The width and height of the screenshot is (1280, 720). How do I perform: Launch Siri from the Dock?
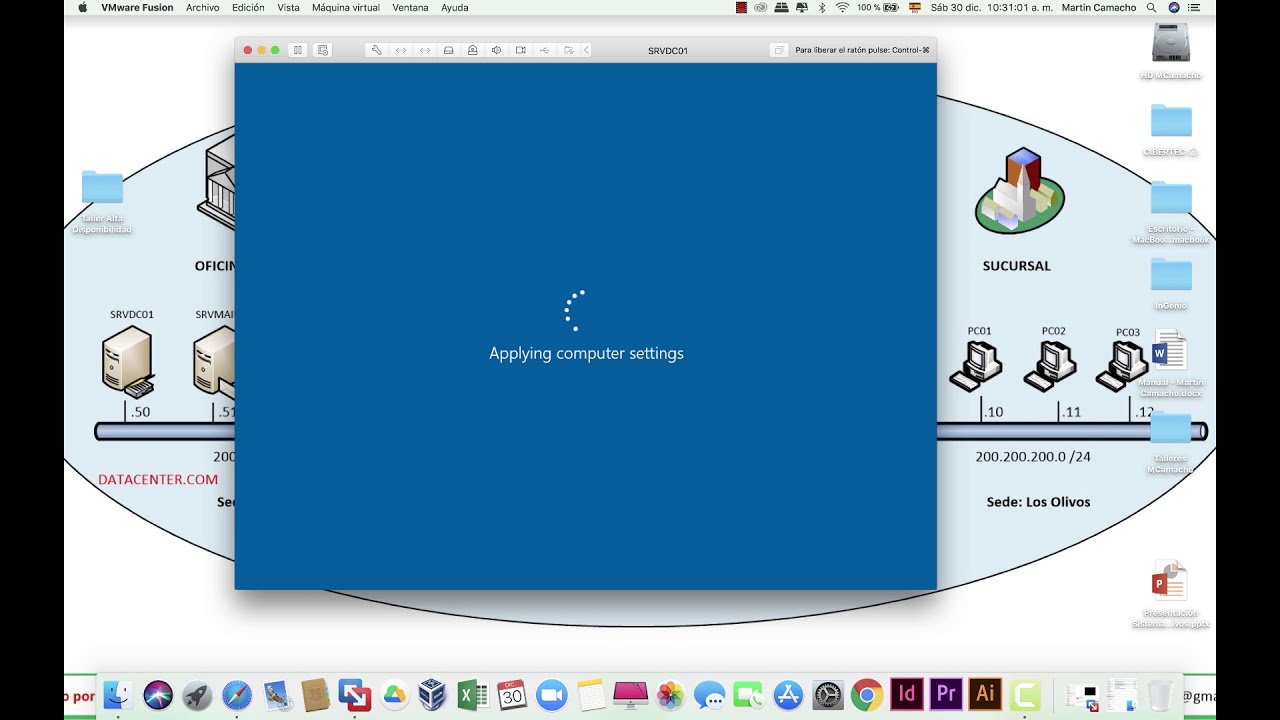click(158, 694)
